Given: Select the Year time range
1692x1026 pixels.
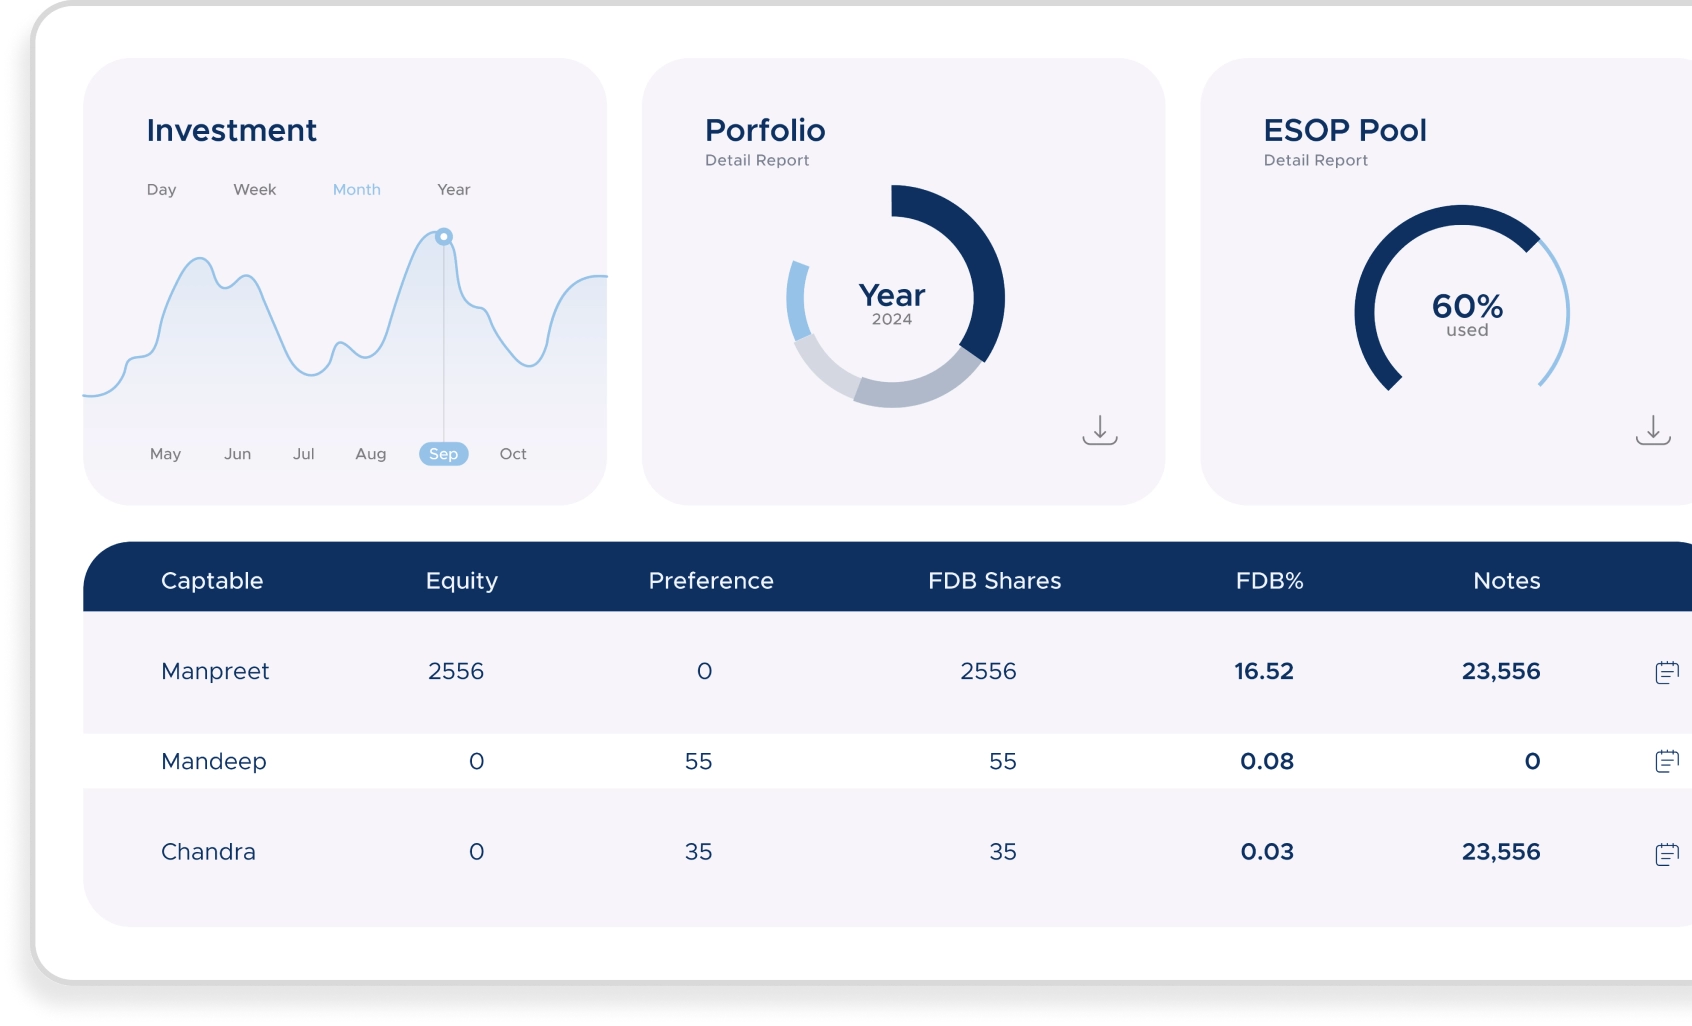Looking at the screenshot, I should coord(453,190).
